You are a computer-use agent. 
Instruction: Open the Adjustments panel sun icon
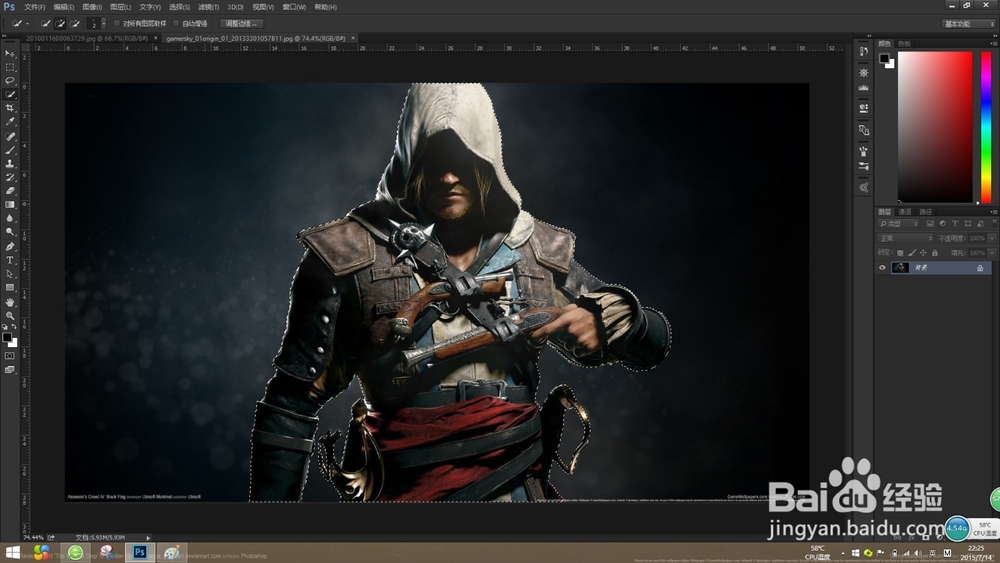click(864, 73)
